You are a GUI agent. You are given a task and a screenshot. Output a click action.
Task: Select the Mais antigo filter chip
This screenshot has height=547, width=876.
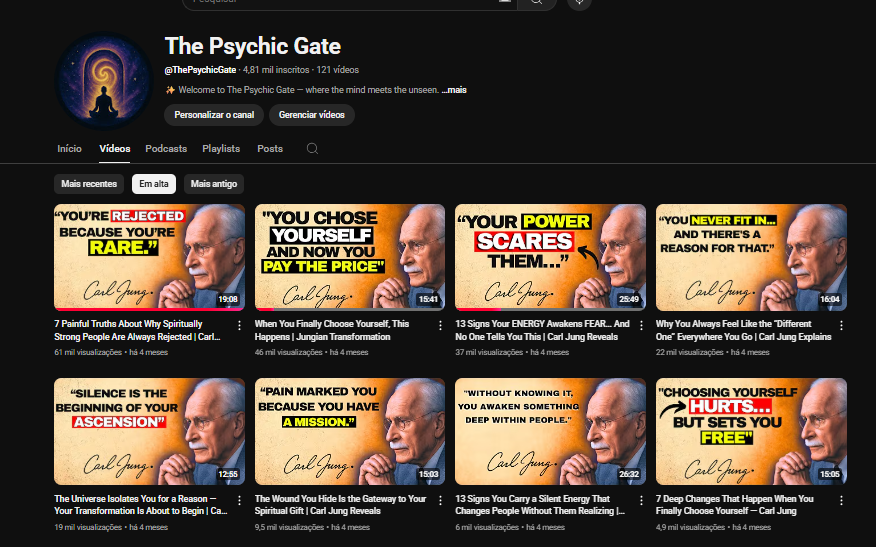213,184
